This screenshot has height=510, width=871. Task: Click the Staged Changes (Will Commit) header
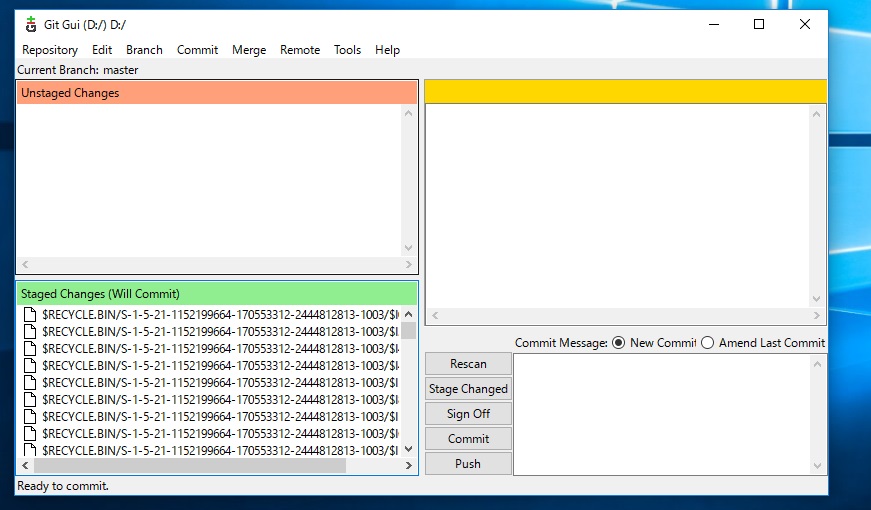[x=217, y=293]
